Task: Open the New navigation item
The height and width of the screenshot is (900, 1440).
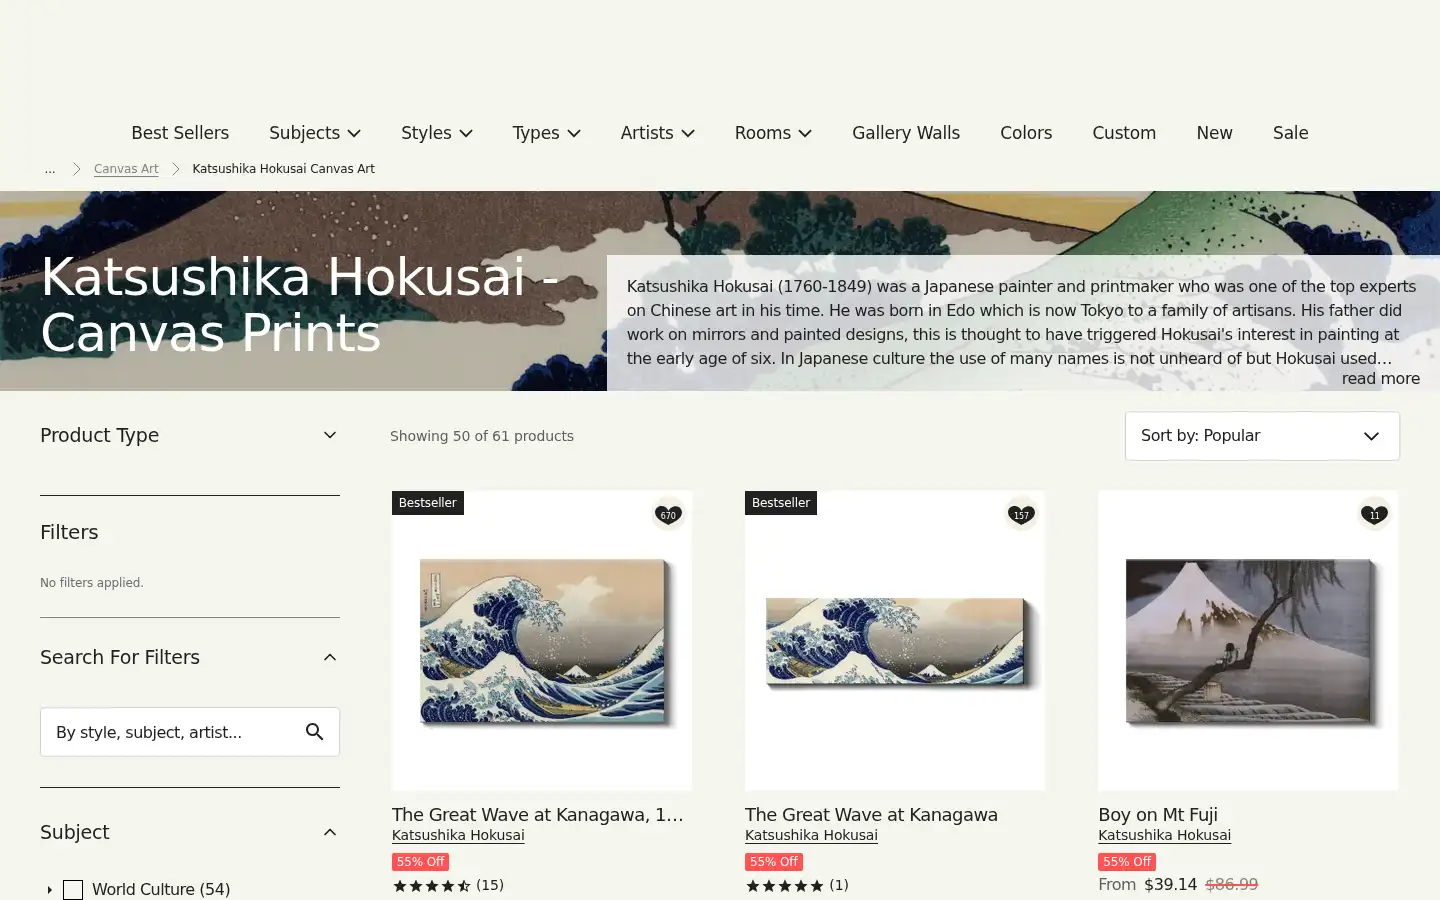Action: click(x=1214, y=133)
